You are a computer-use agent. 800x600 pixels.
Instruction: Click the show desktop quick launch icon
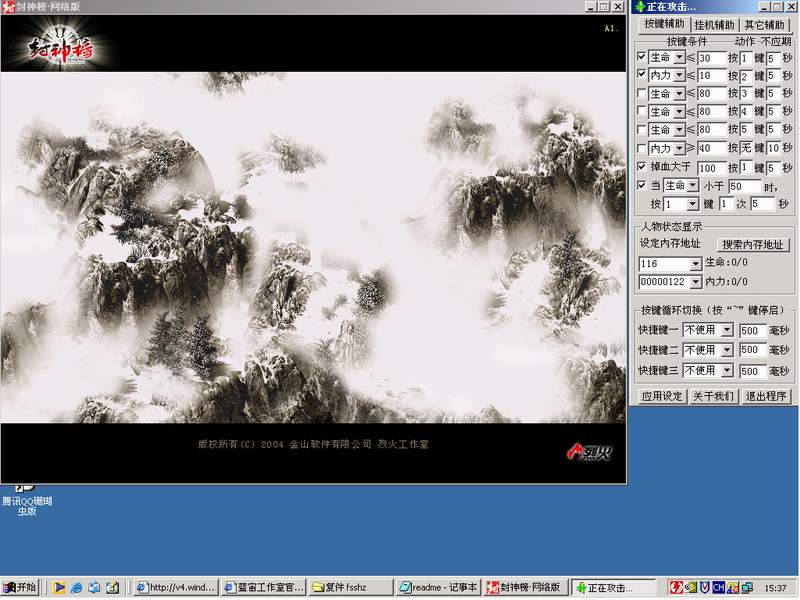pyautogui.click(x=94, y=588)
